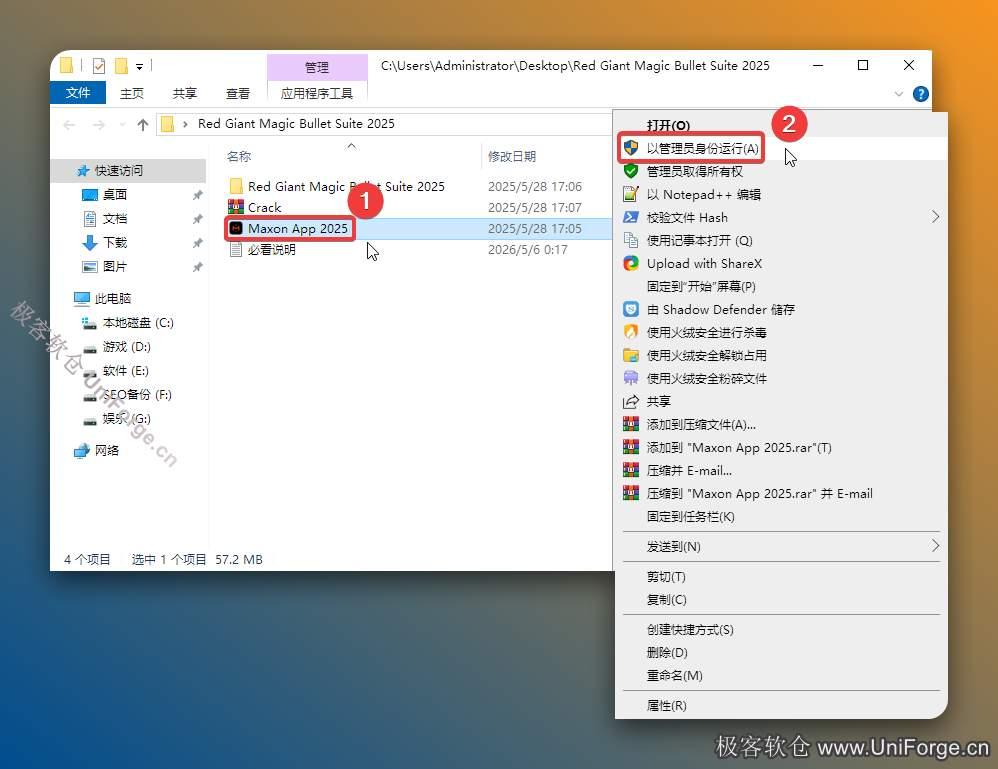
Task: Click folder icon for 使用火绒安全解锁占用
Action: (x=631, y=355)
